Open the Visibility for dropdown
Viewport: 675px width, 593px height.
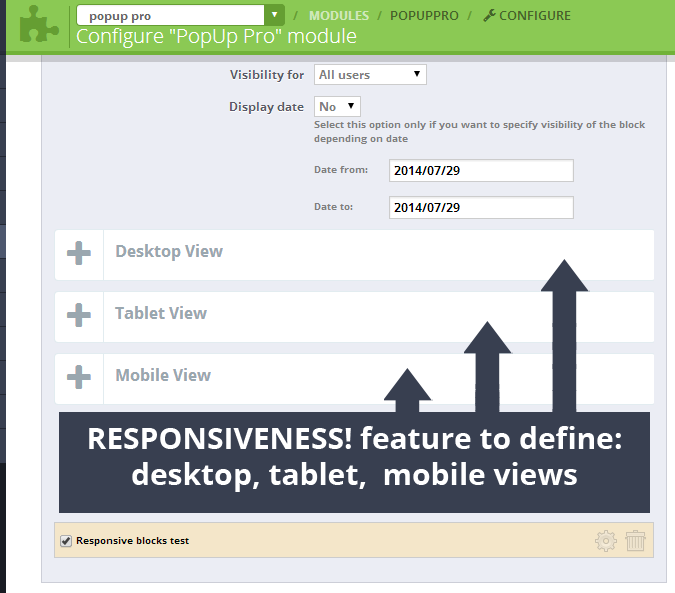pyautogui.click(x=370, y=75)
